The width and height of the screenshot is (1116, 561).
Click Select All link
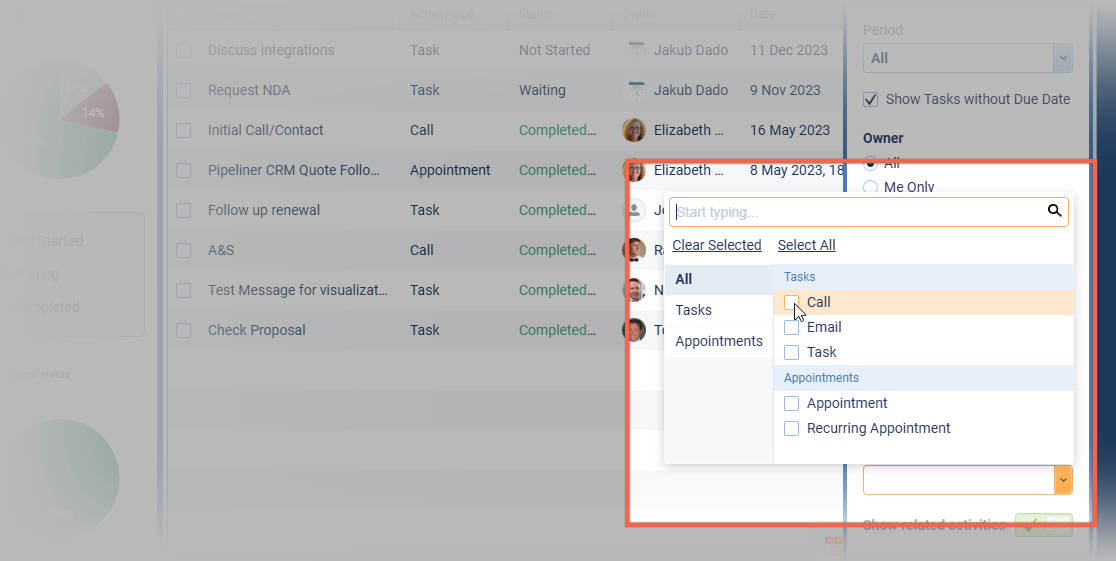pos(806,245)
